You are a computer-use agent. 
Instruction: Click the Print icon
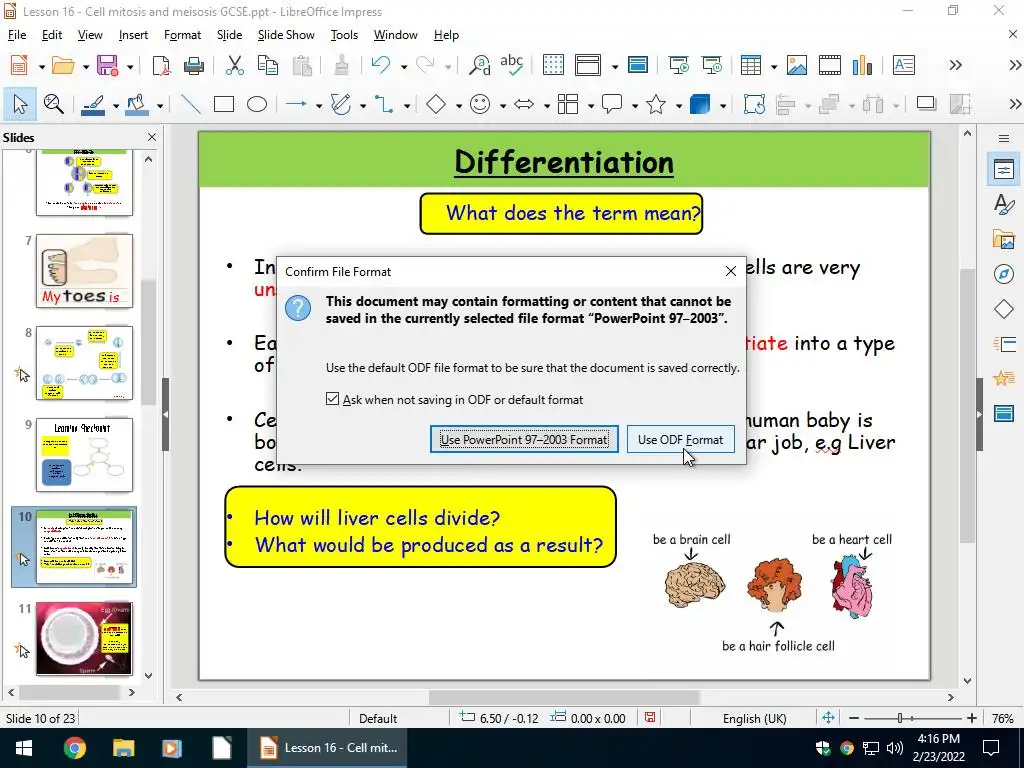[194, 65]
